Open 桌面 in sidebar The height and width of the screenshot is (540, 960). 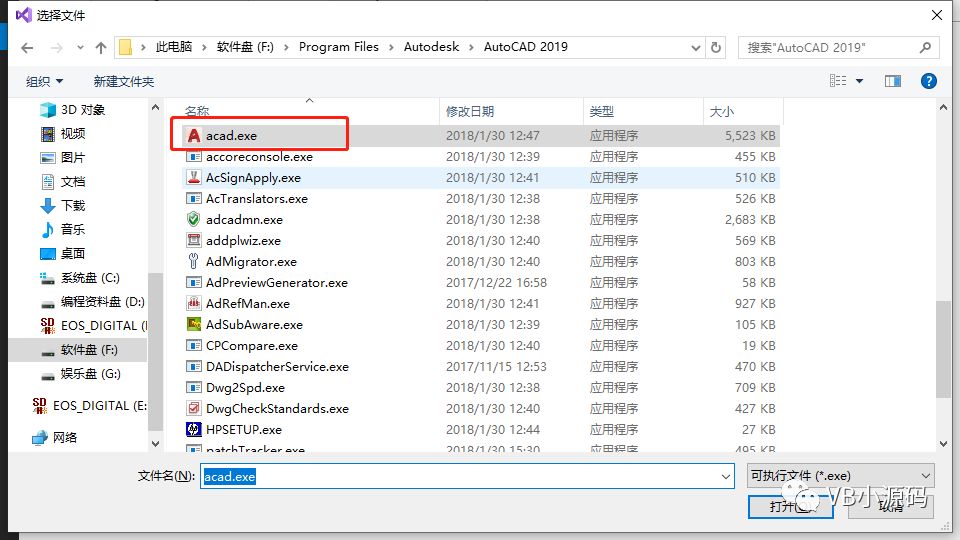click(x=63, y=253)
